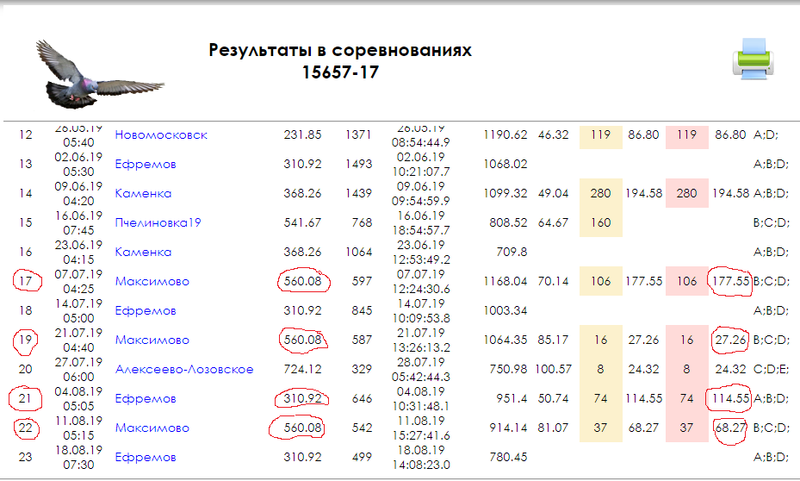Select the percent value 70.14
This screenshot has height=481, width=800.
click(553, 281)
